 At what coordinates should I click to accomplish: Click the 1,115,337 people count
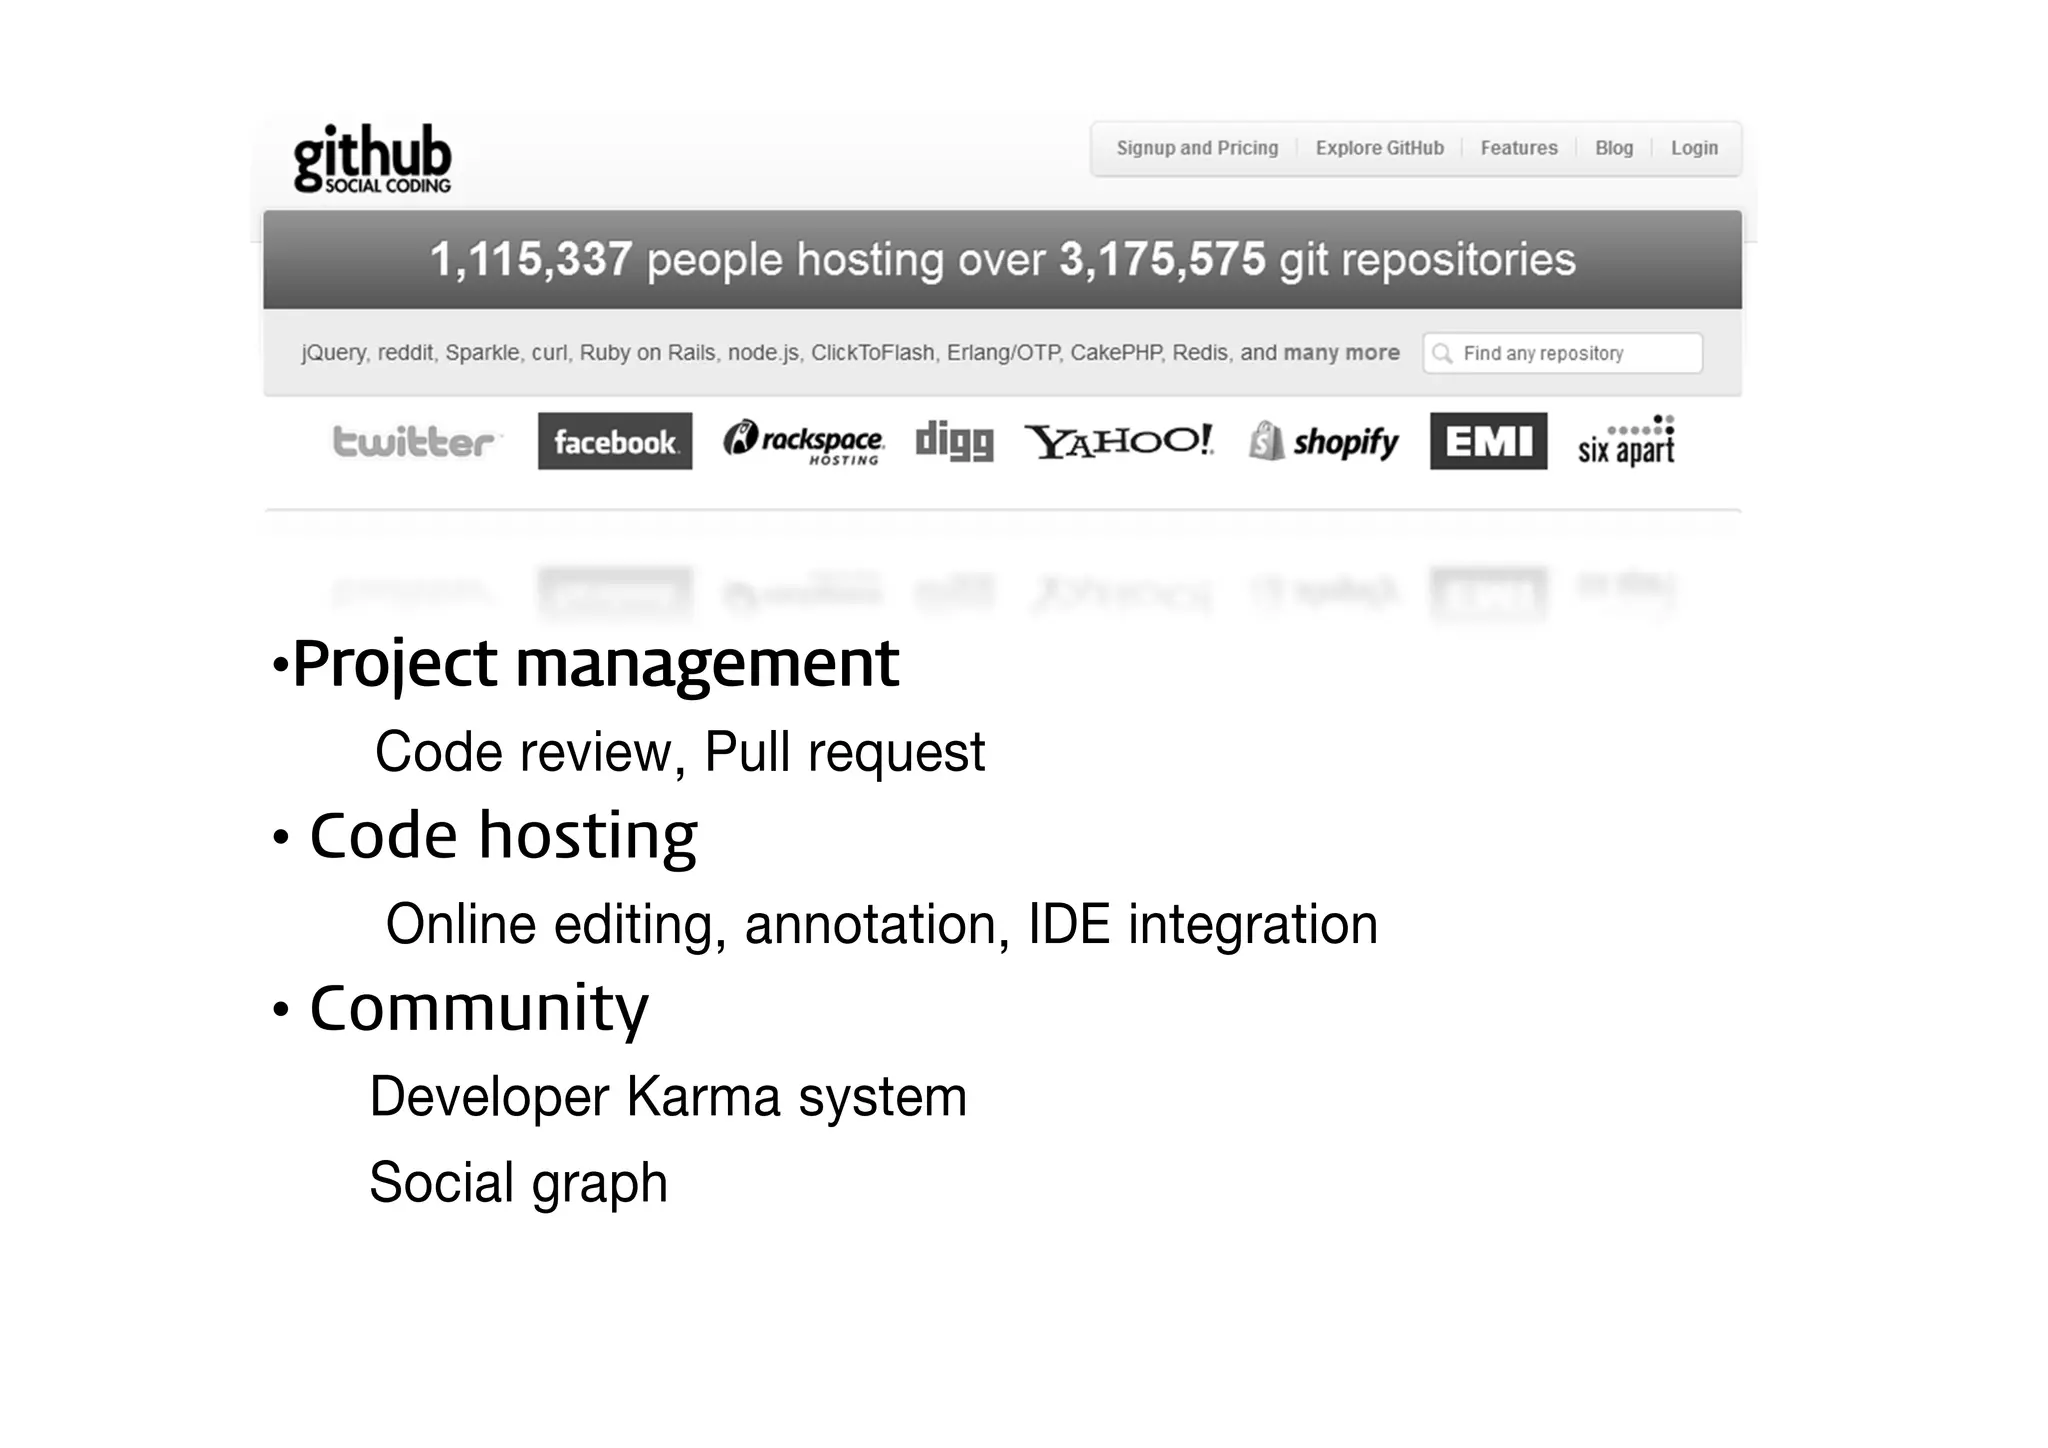pos(531,260)
